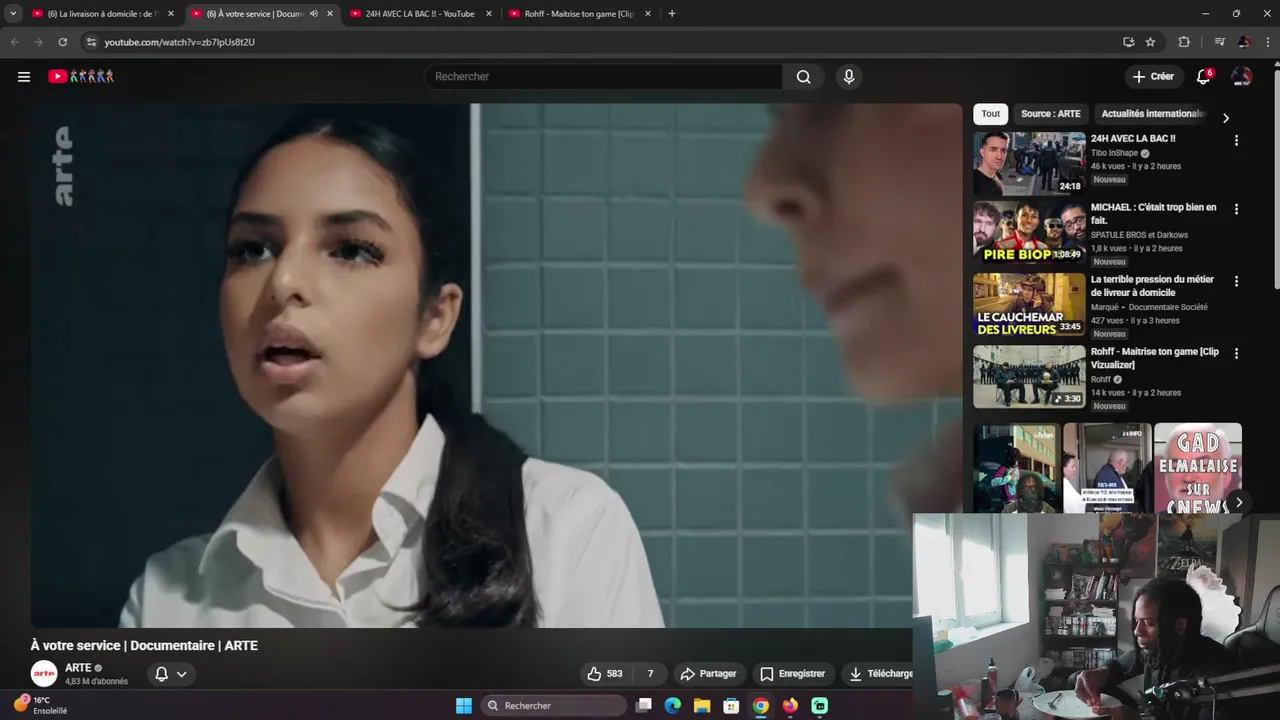The image size is (1280, 720).
Task: Open the notifications bell in the header
Action: pos(1204,76)
